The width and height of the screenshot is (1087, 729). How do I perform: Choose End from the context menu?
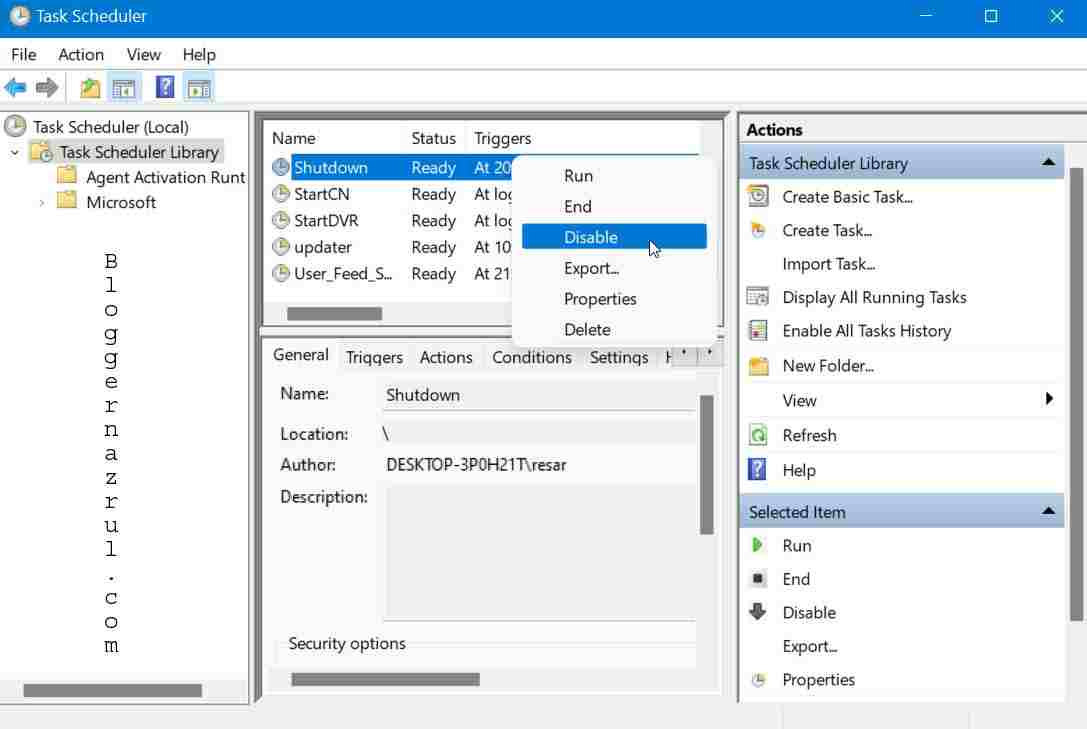click(x=614, y=207)
